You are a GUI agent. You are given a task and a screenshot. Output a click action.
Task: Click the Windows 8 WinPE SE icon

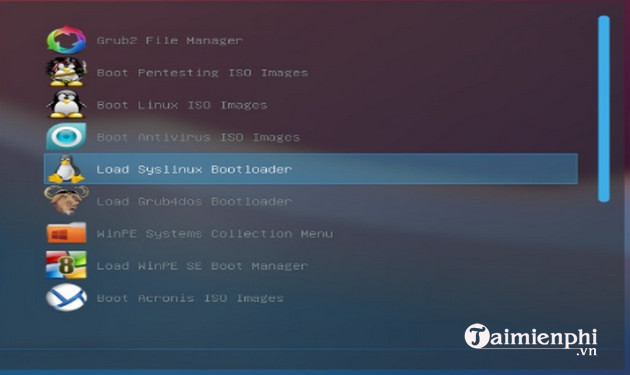[66, 265]
